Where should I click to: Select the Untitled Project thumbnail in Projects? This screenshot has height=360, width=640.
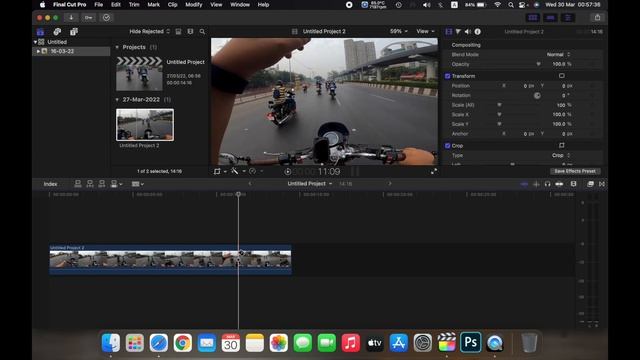pos(139,74)
